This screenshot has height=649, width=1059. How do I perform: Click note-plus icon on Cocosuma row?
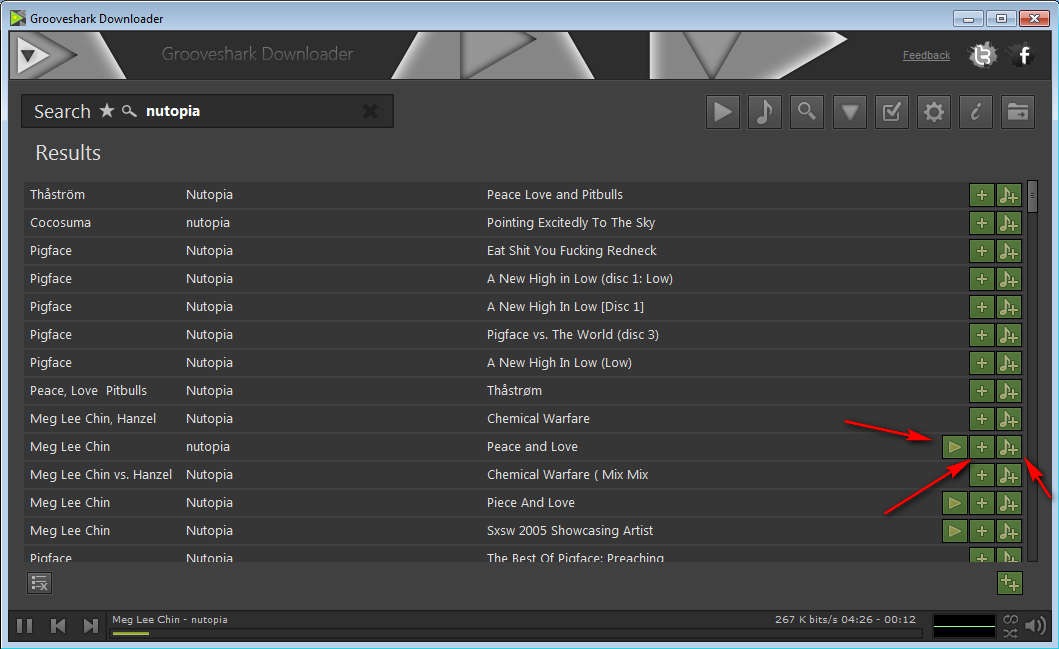[1009, 223]
